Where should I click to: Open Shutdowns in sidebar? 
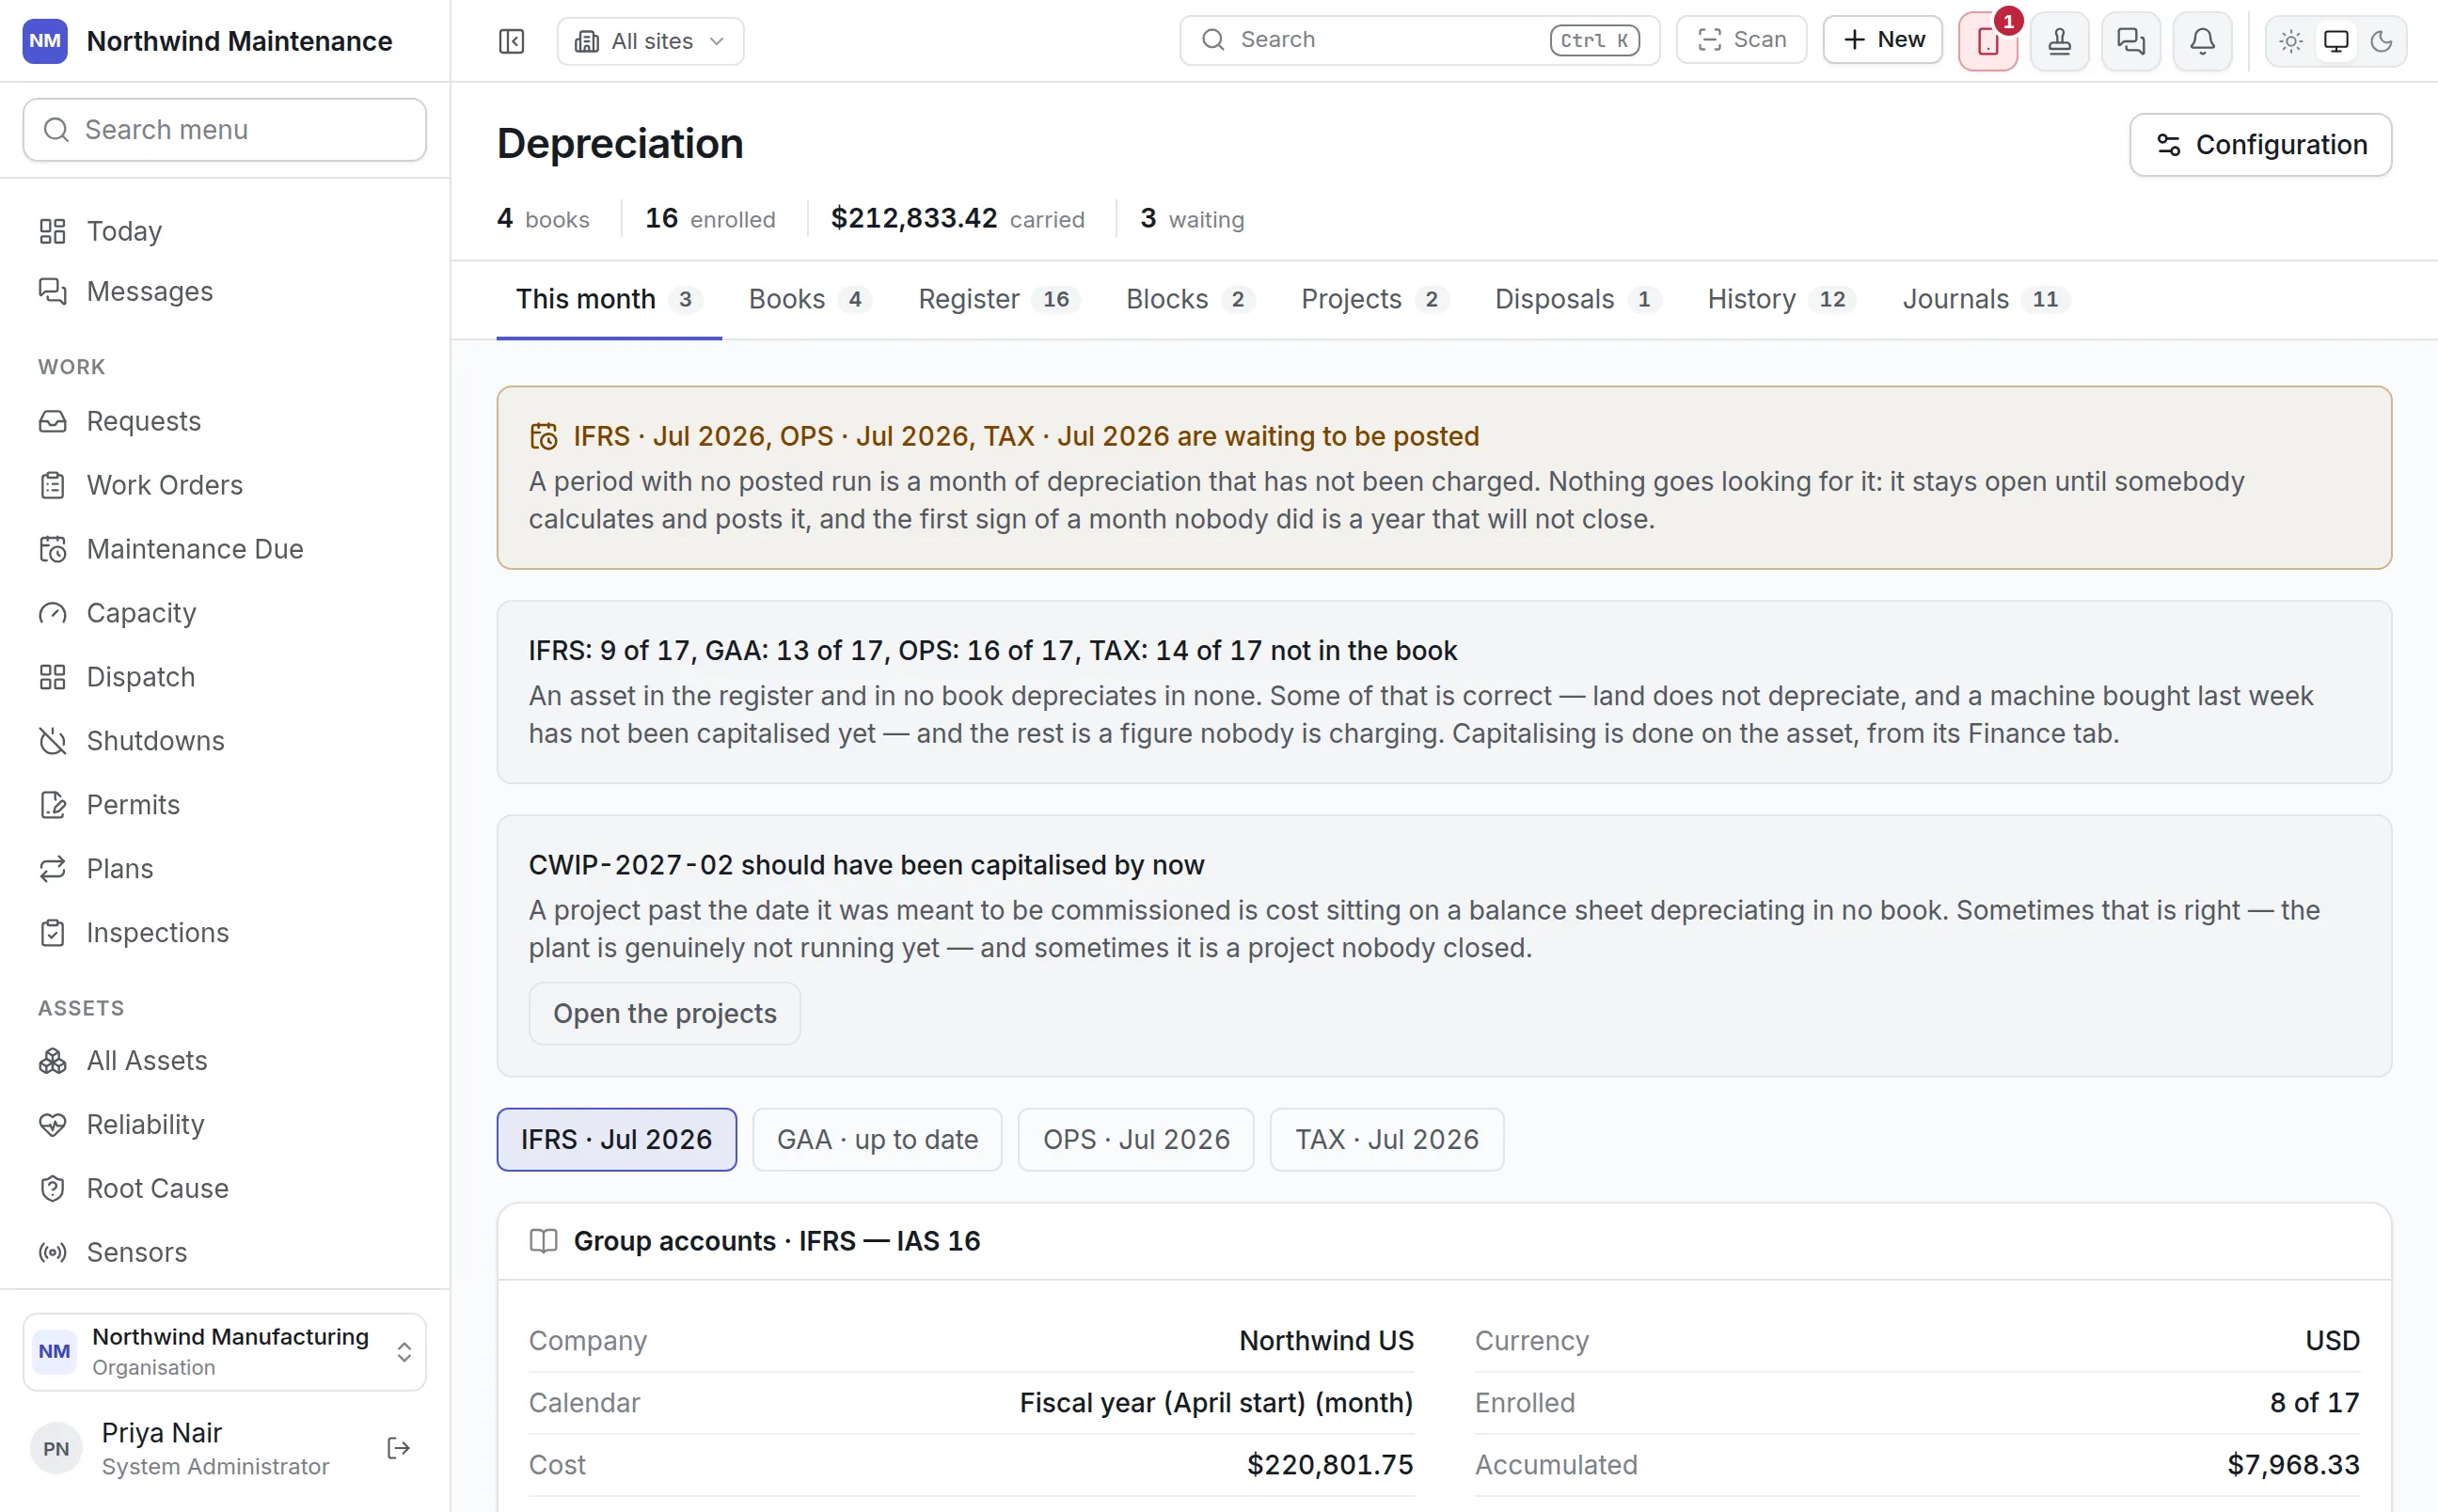pos(225,741)
